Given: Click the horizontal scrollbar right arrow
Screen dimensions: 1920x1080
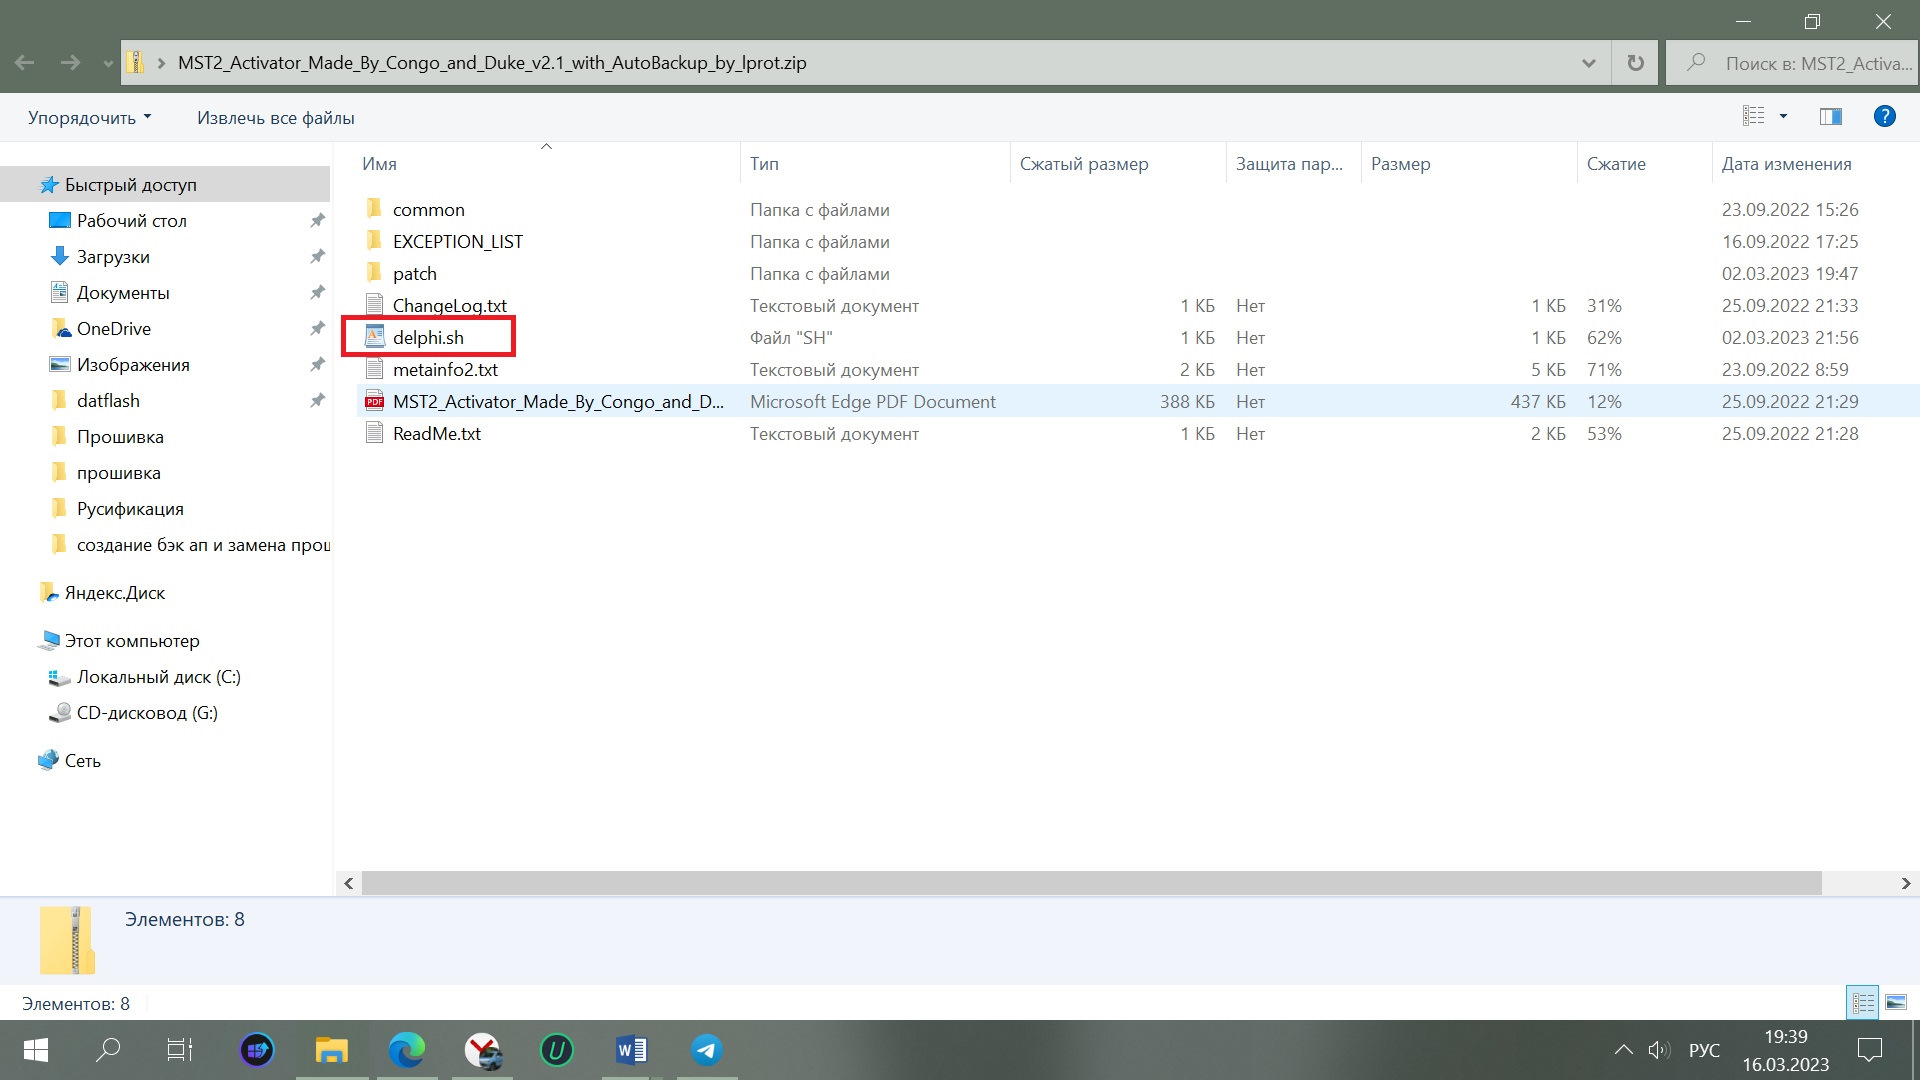Looking at the screenshot, I should 1905,883.
